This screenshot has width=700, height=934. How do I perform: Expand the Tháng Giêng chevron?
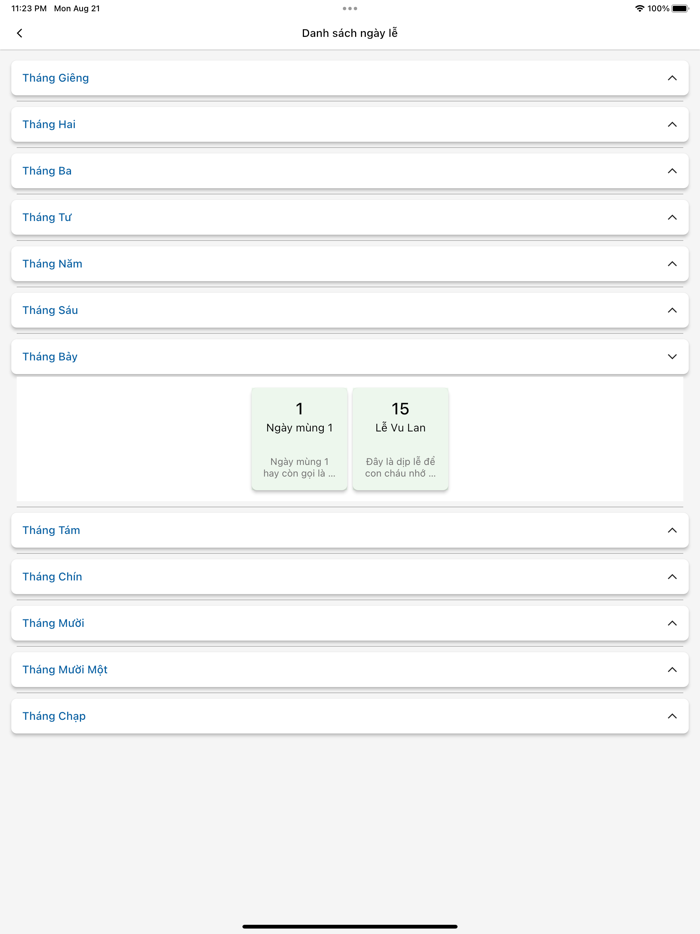tap(672, 78)
